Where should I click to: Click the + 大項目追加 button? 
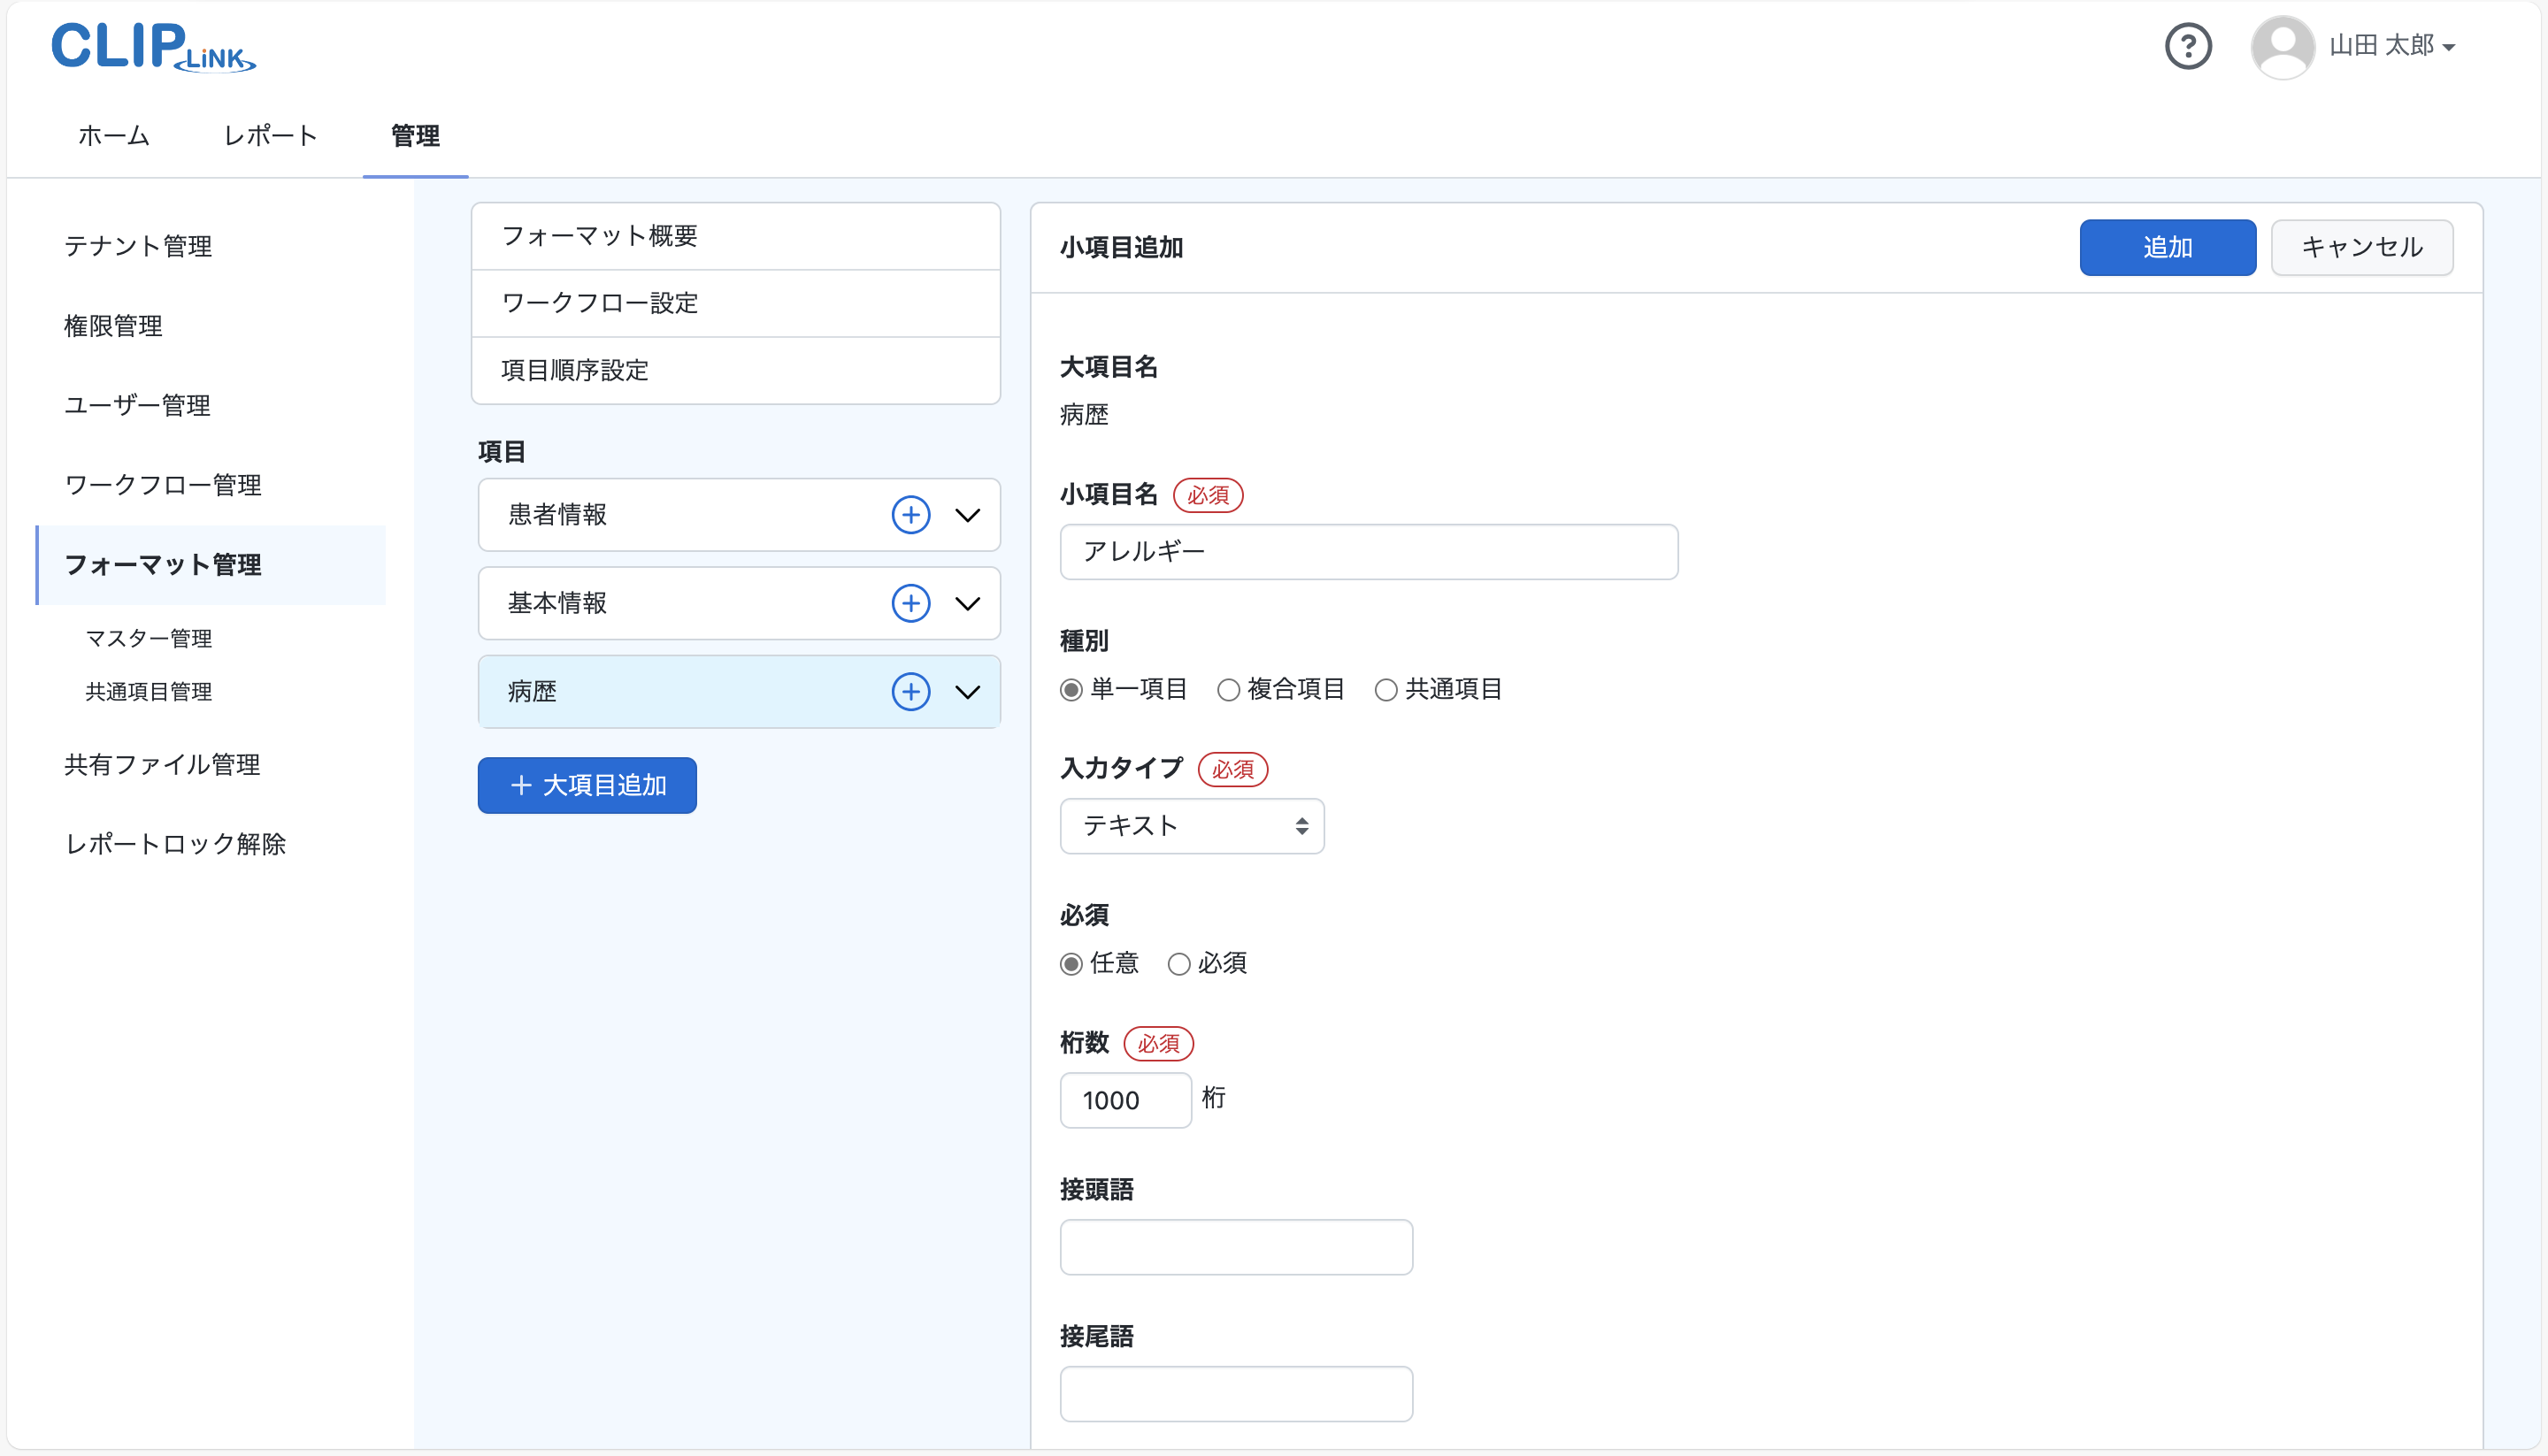pos(587,785)
